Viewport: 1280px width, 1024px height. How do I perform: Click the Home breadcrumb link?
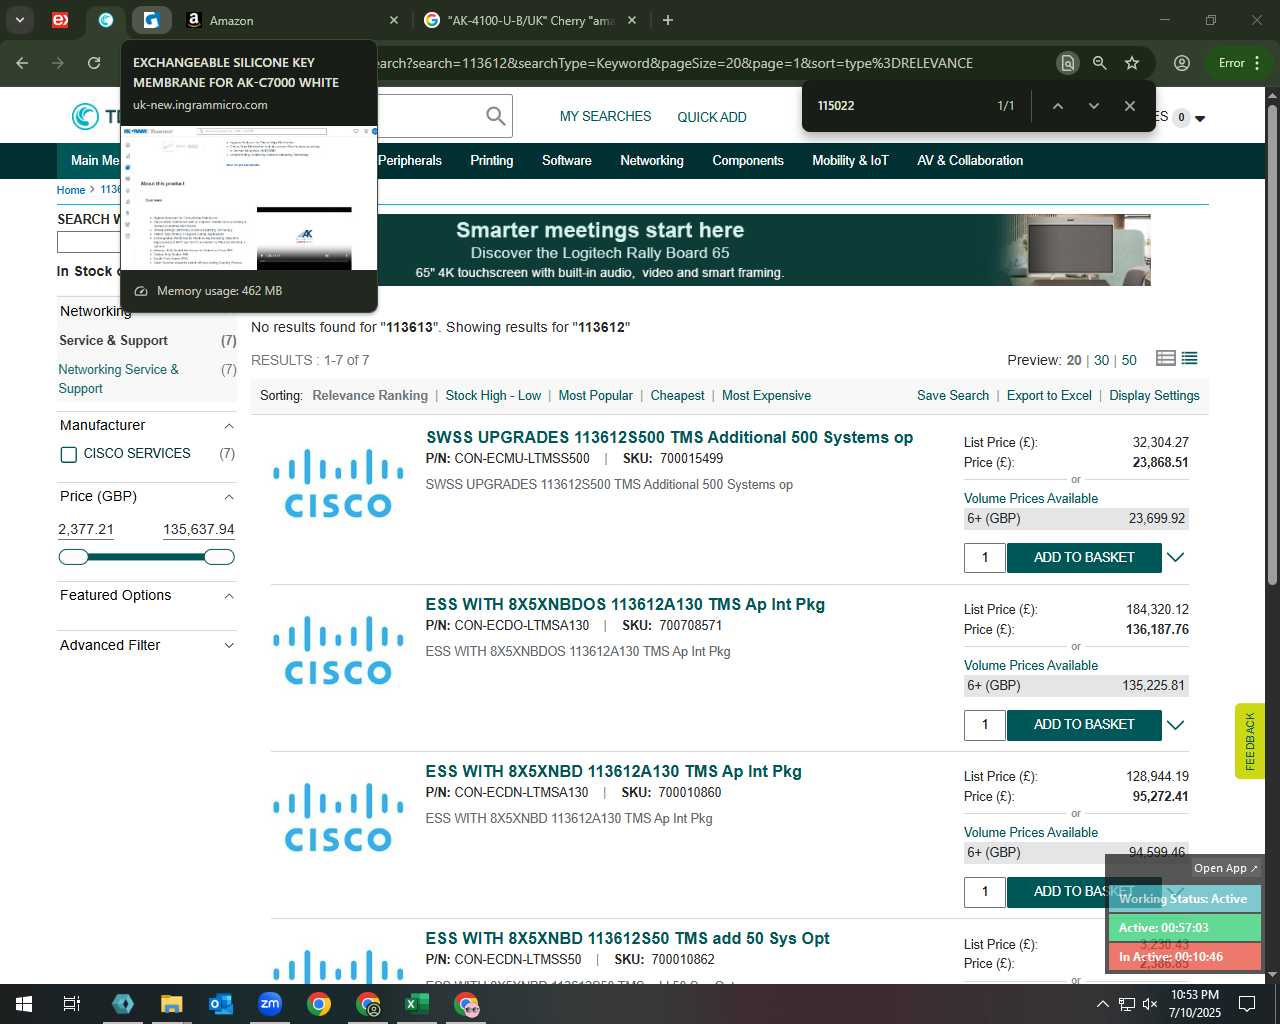[x=71, y=190]
